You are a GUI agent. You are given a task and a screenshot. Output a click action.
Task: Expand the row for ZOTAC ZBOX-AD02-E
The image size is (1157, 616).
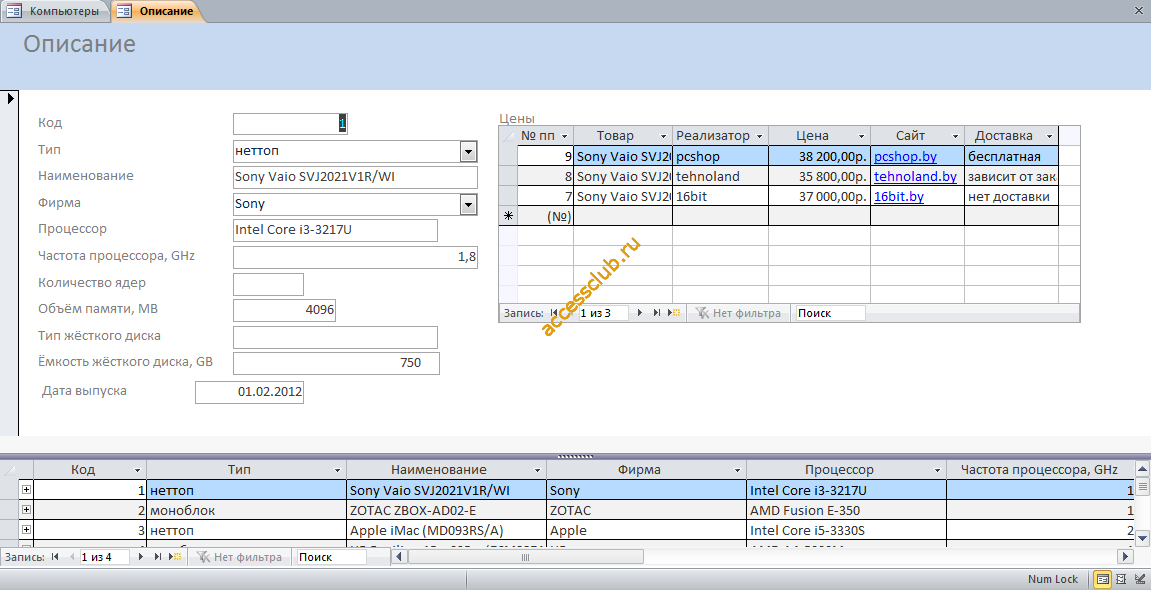26,510
